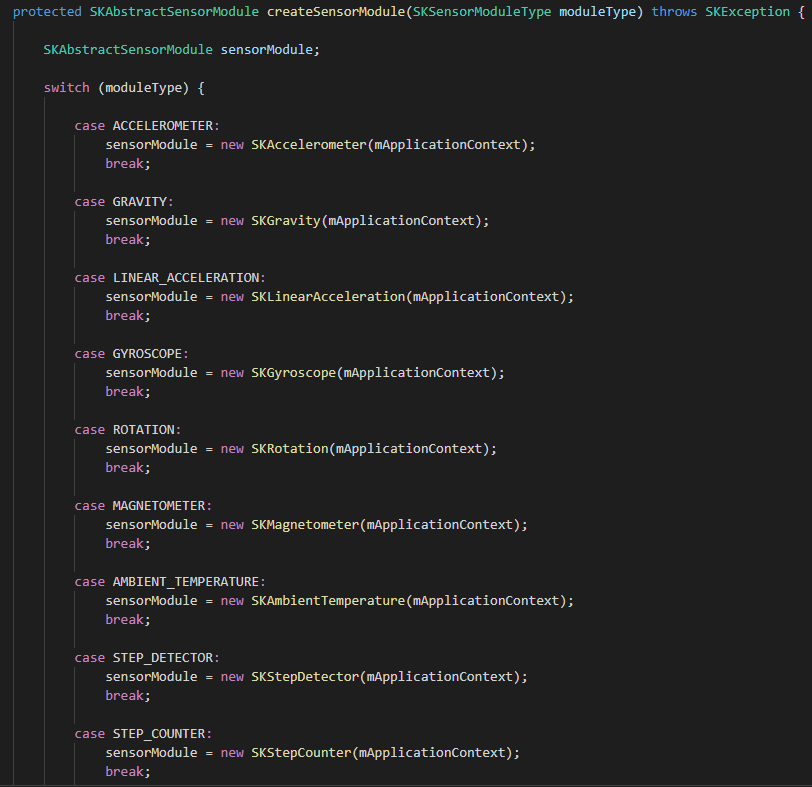Click the SKException type after throws
This screenshot has height=787, width=812.
click(751, 11)
